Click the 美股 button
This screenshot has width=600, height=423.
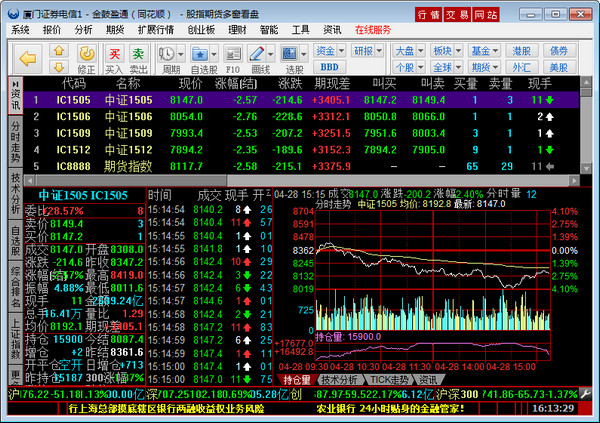pos(559,67)
